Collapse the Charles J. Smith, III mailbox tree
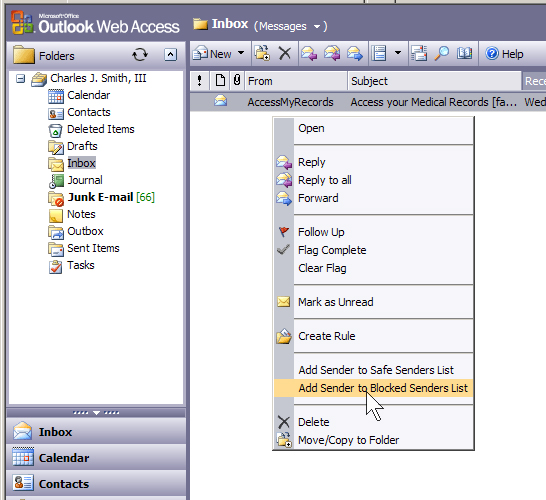 21,79
